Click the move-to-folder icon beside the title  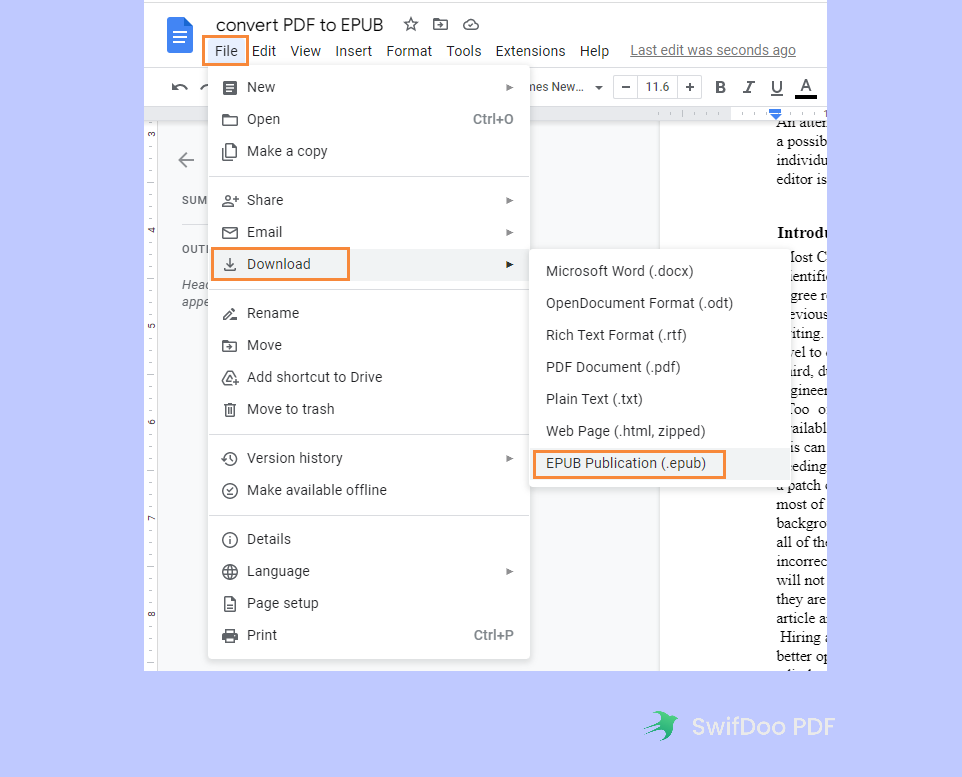pyautogui.click(x=441, y=25)
